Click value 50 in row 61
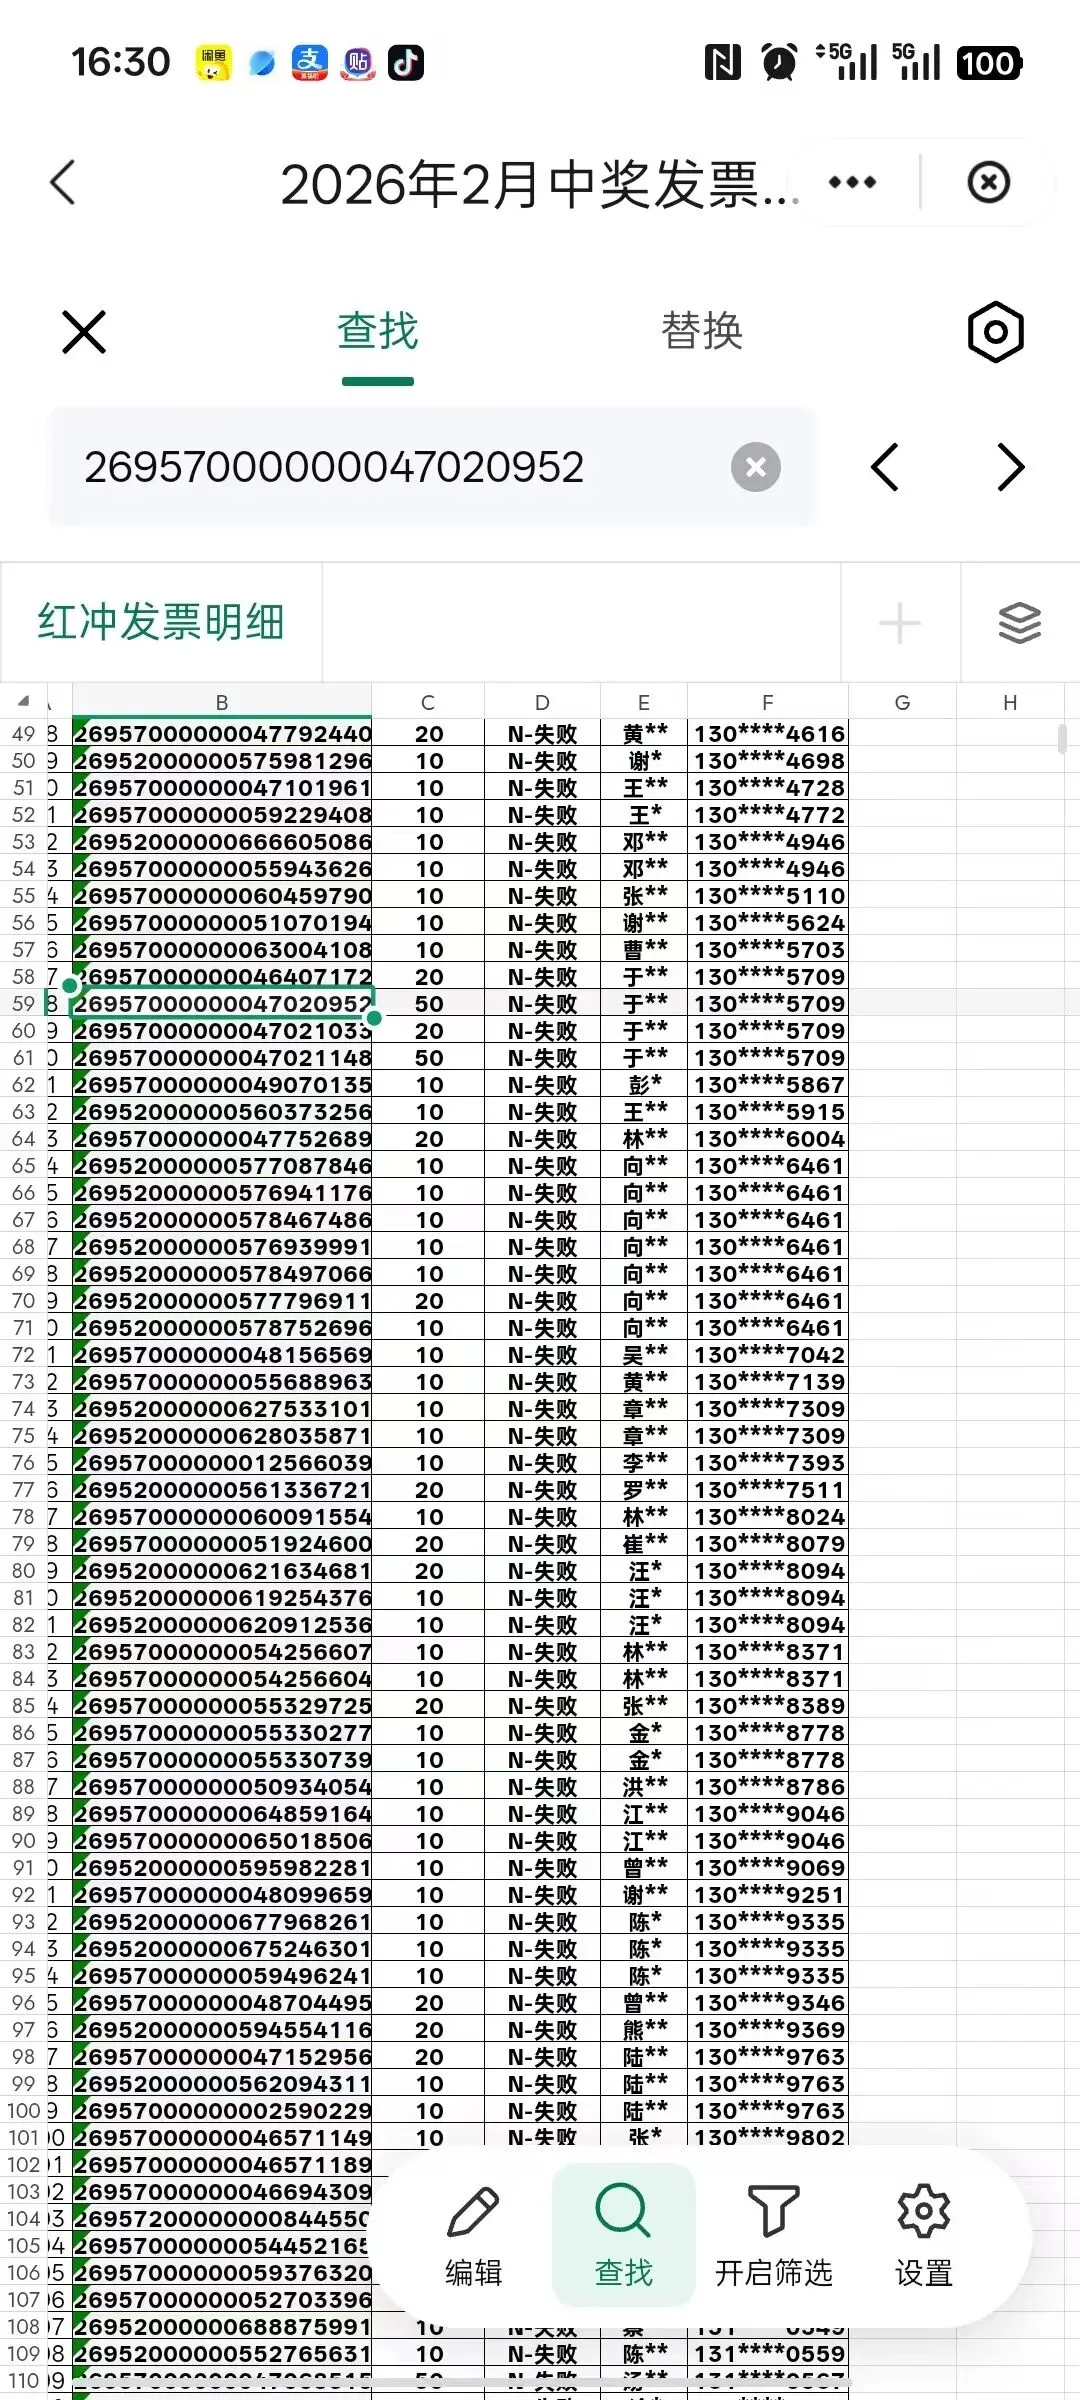This screenshot has height=2400, width=1080. pos(428,1057)
